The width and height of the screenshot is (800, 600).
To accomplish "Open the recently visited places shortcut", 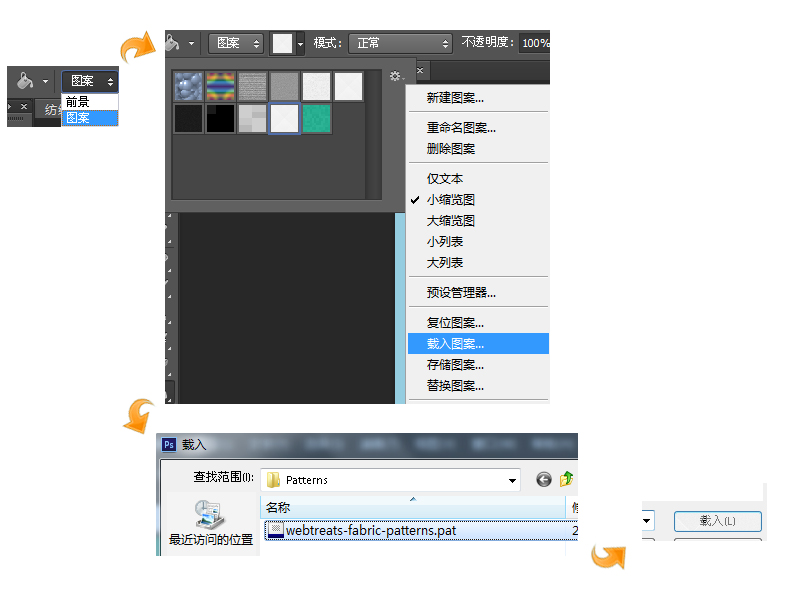I will pos(210,522).
